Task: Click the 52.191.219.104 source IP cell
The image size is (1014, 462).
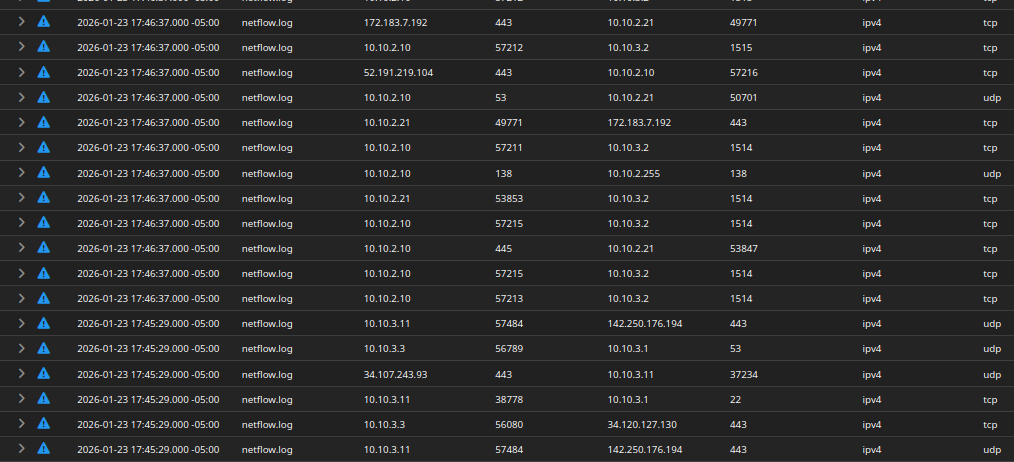Action: [398, 73]
